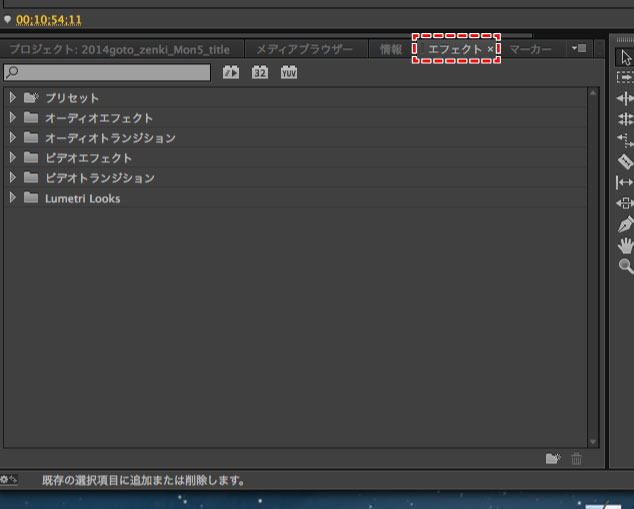Select the ビデオトランジション row label
This screenshot has width=634, height=509.
[x=100, y=178]
